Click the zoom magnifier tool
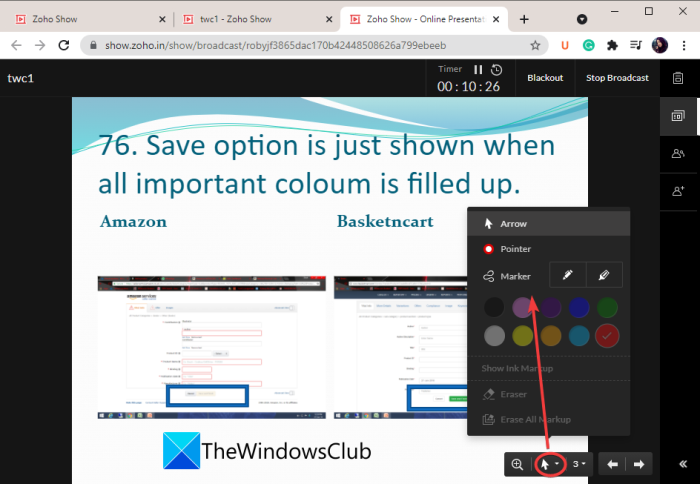Image resolution: width=700 pixels, height=484 pixels. point(517,464)
